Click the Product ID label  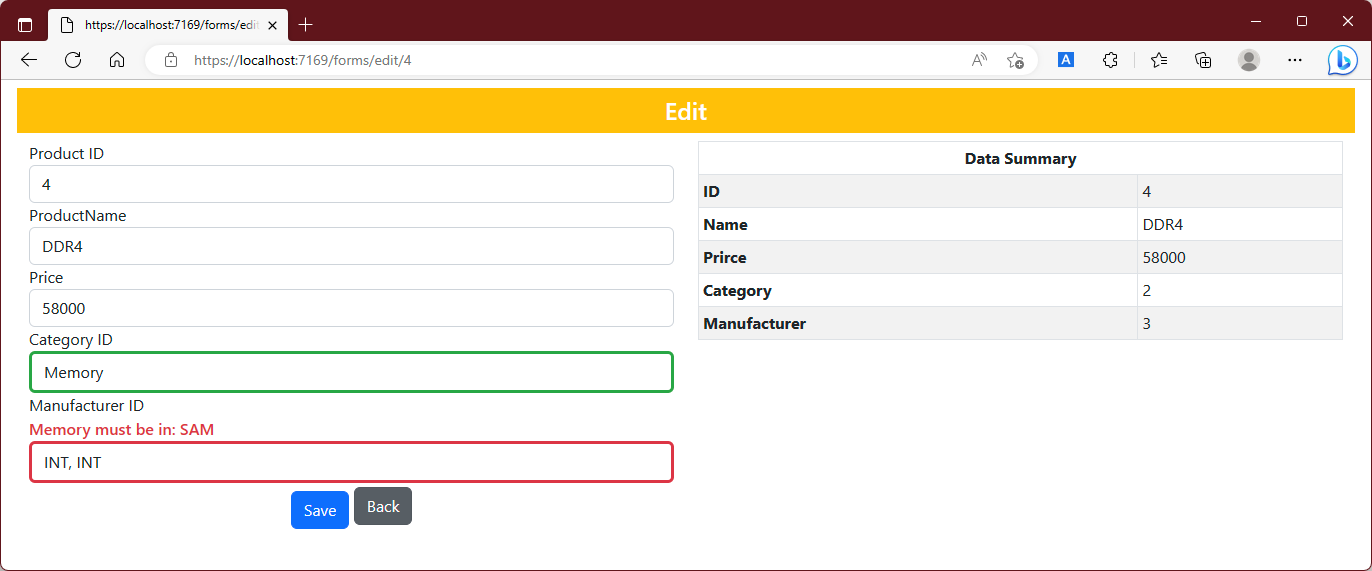click(67, 154)
